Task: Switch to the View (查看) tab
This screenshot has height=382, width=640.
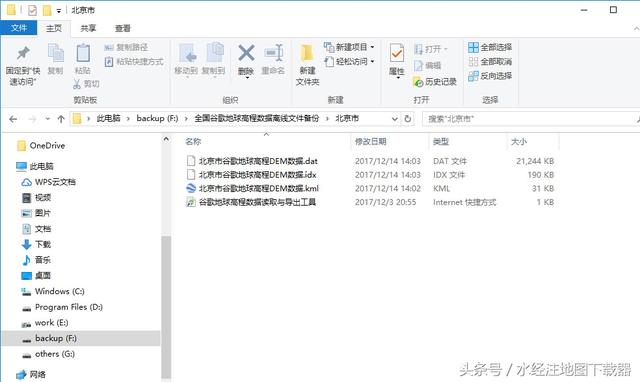Action: pos(122,28)
